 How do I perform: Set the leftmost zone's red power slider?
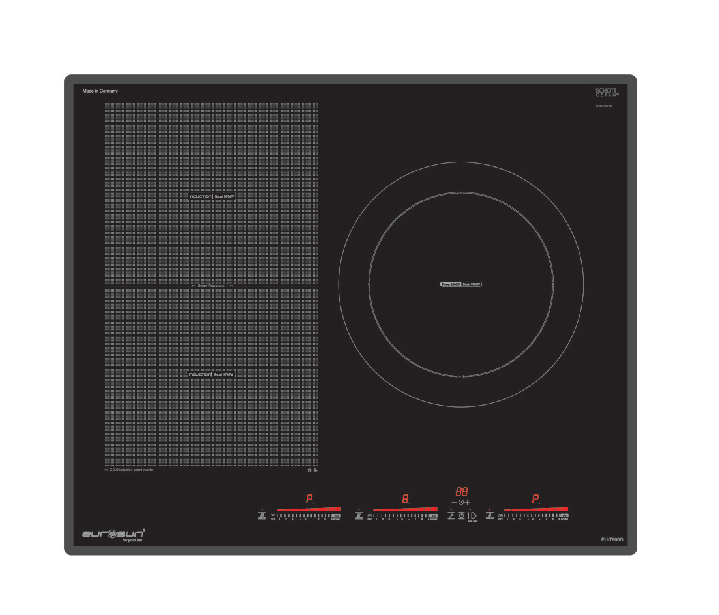pyautogui.click(x=309, y=509)
